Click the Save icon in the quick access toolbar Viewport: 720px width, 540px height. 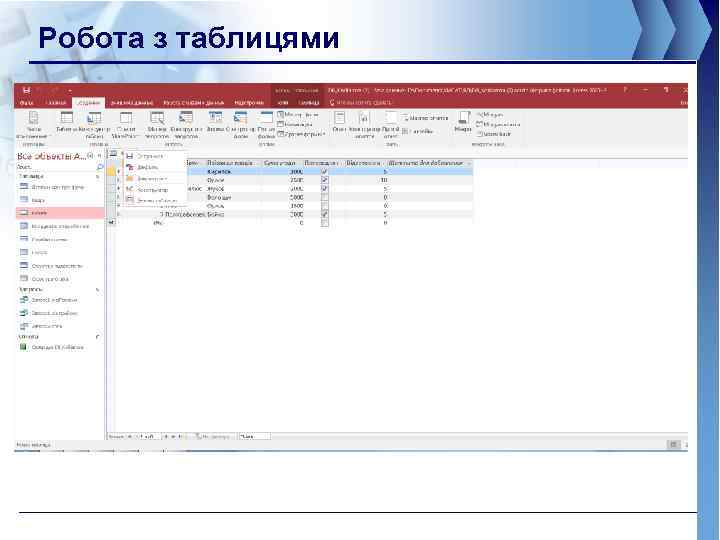click(26, 90)
